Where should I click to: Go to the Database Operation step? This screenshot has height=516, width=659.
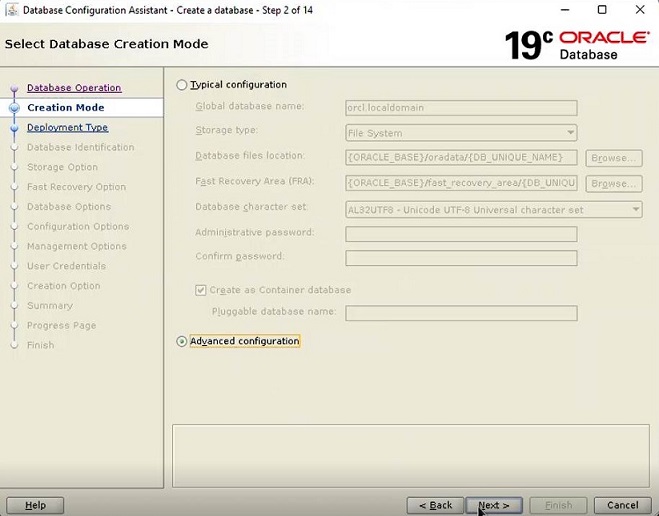(x=74, y=88)
